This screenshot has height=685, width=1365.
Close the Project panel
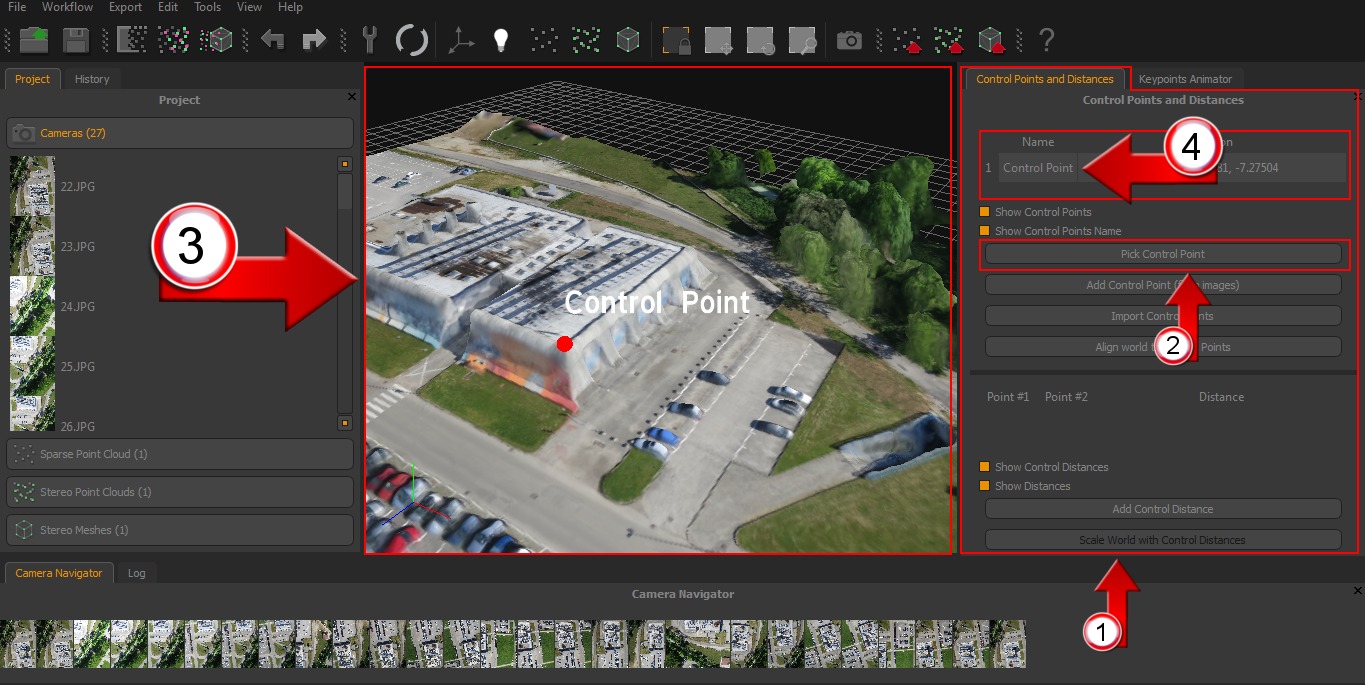click(x=351, y=96)
